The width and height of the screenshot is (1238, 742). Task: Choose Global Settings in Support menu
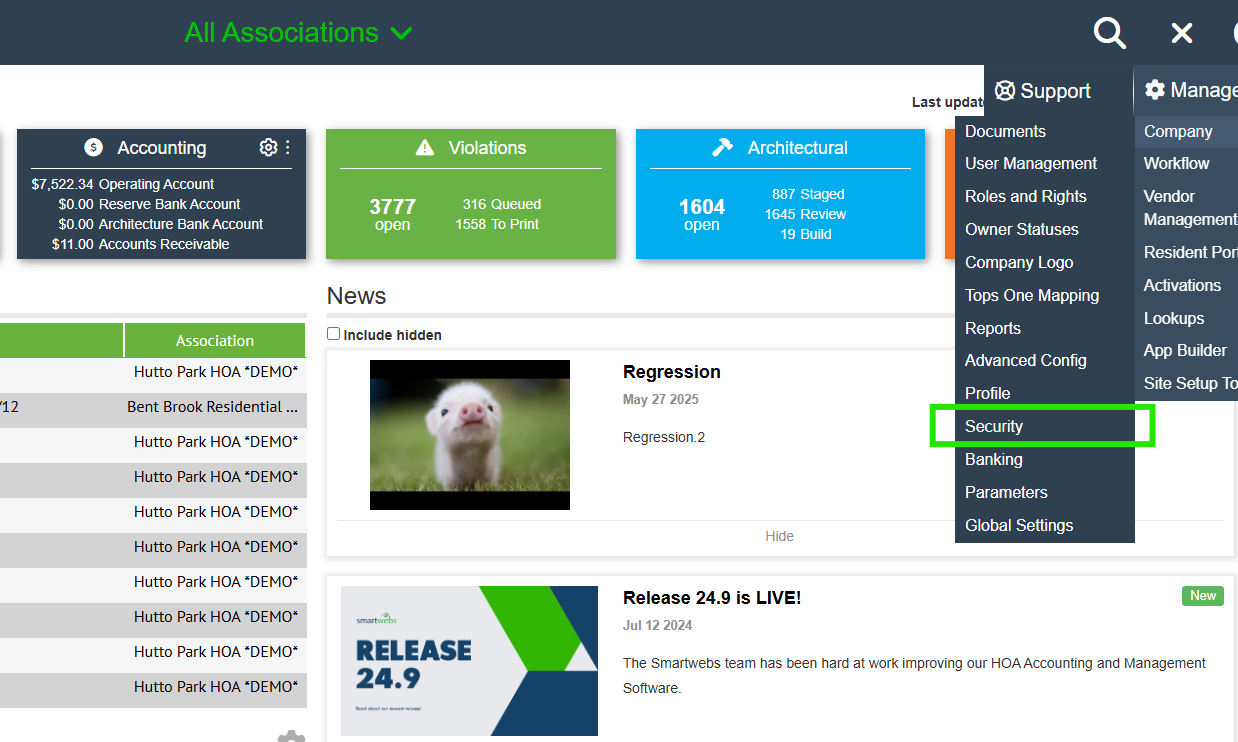(1018, 525)
